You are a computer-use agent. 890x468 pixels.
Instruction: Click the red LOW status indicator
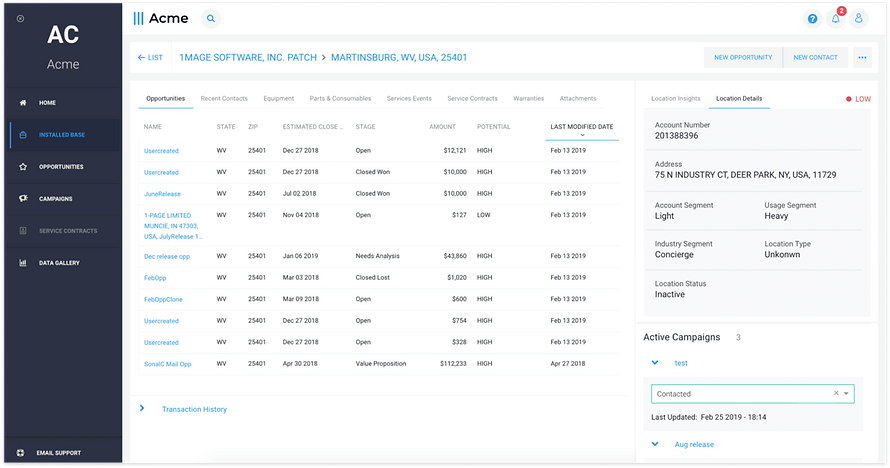tap(858, 99)
